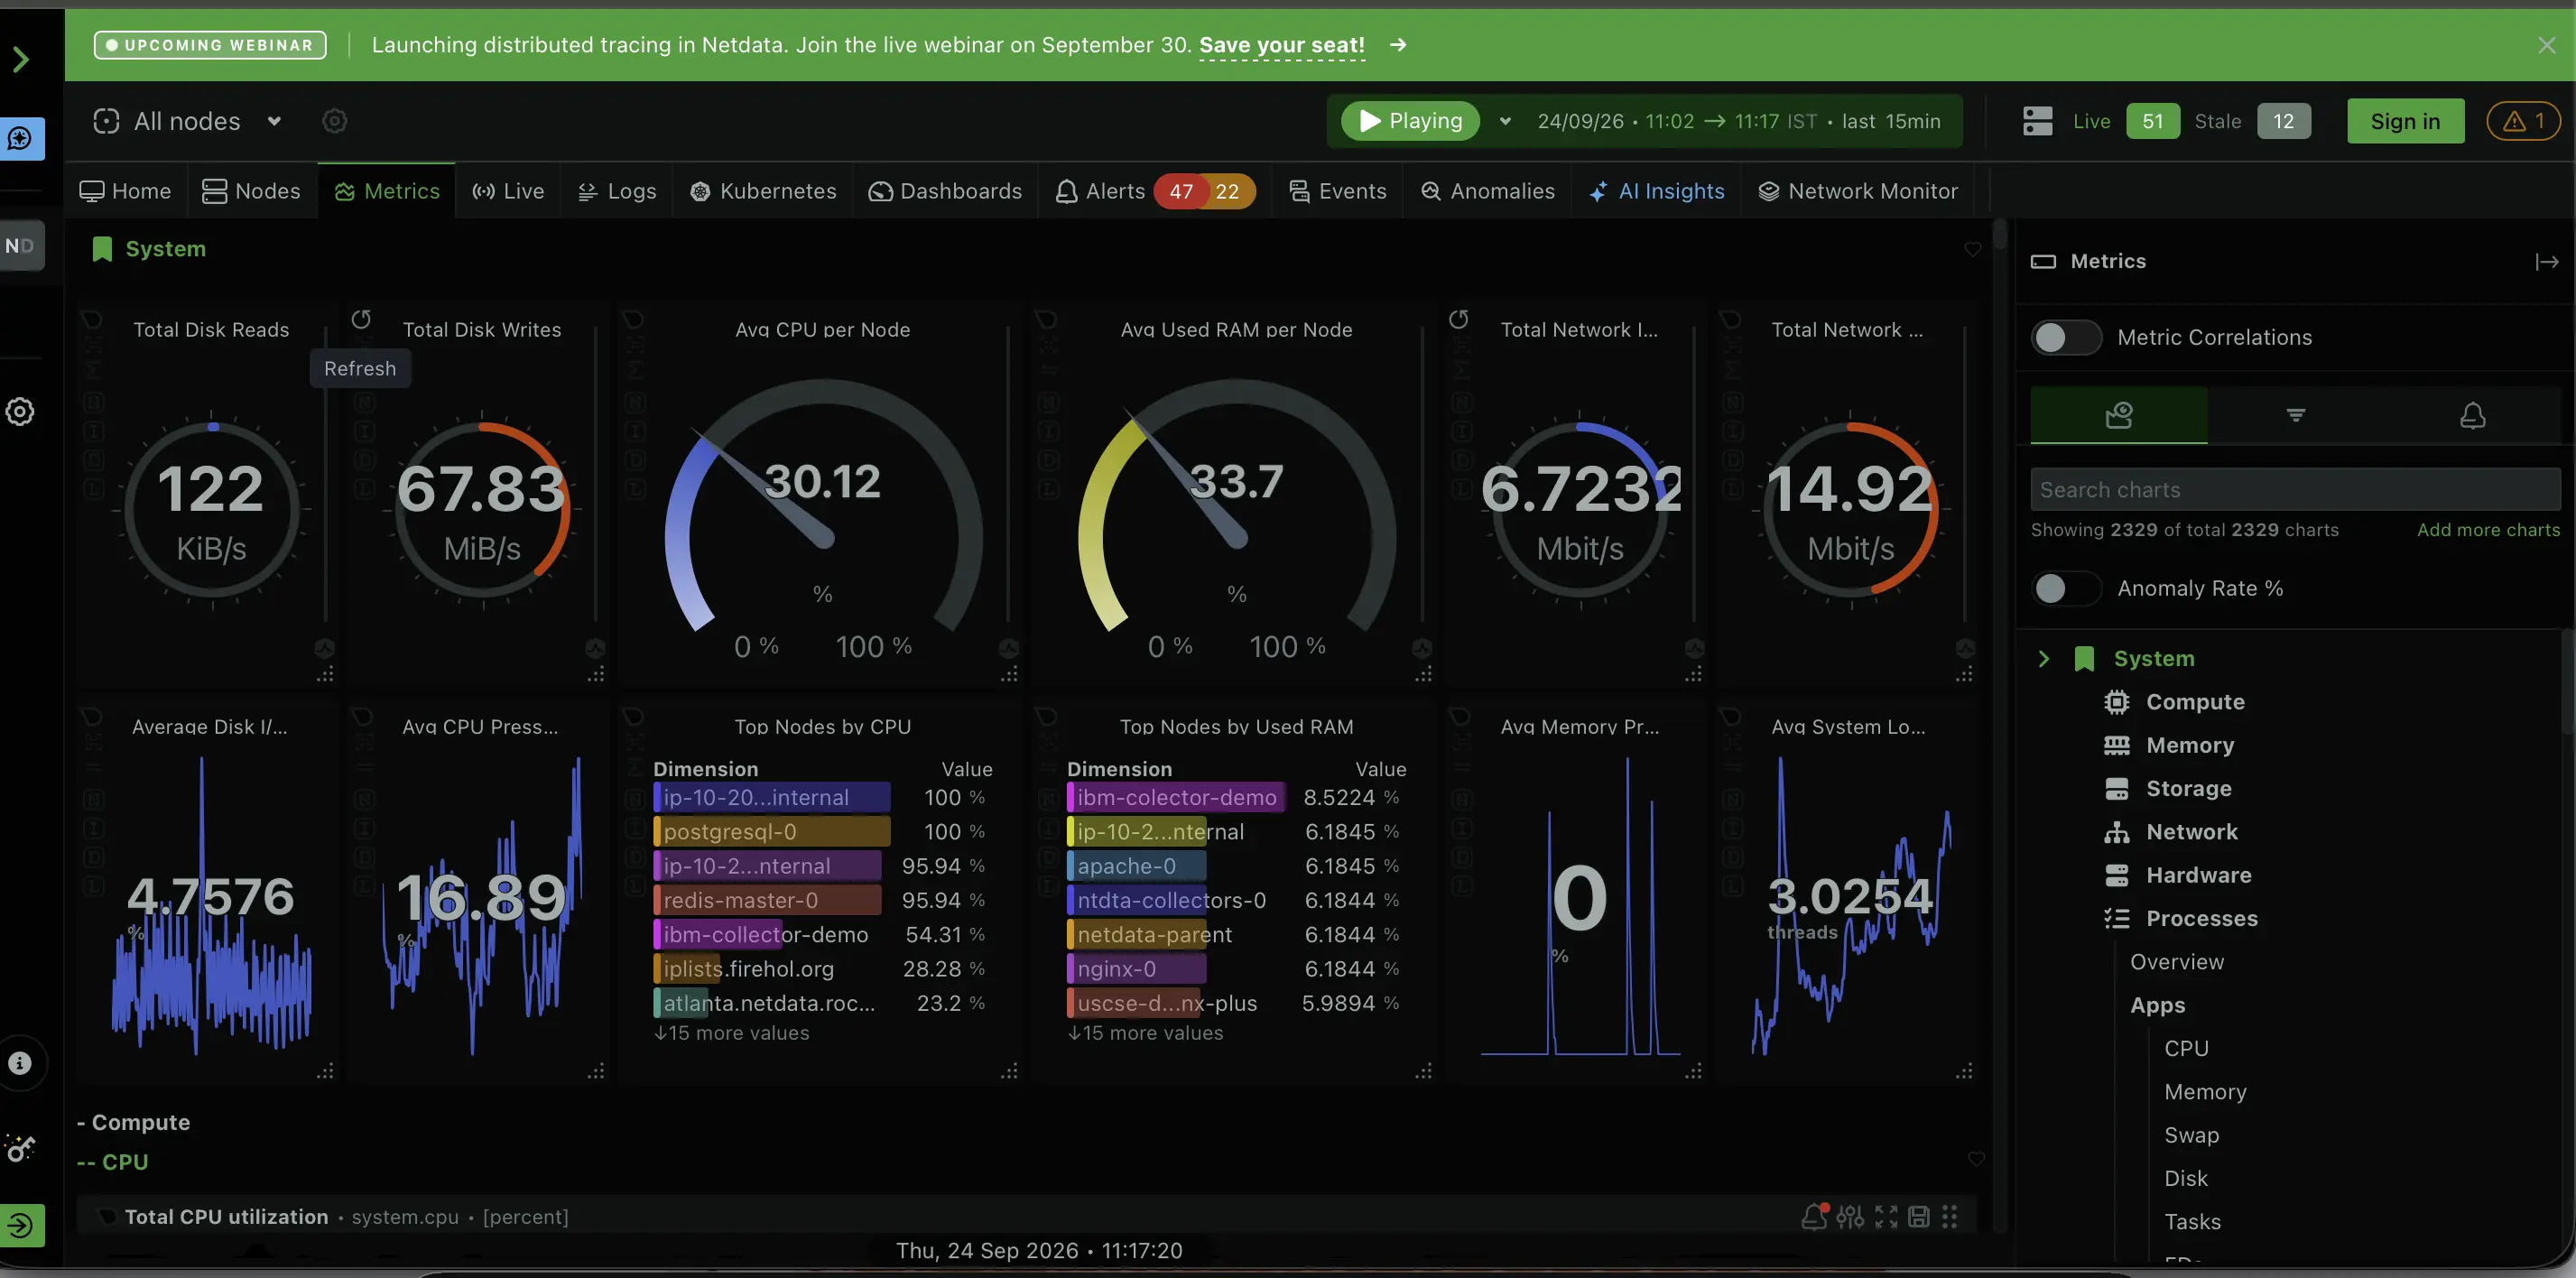This screenshot has height=1278, width=2576.
Task: Open the Kubernetes tab
Action: click(763, 191)
